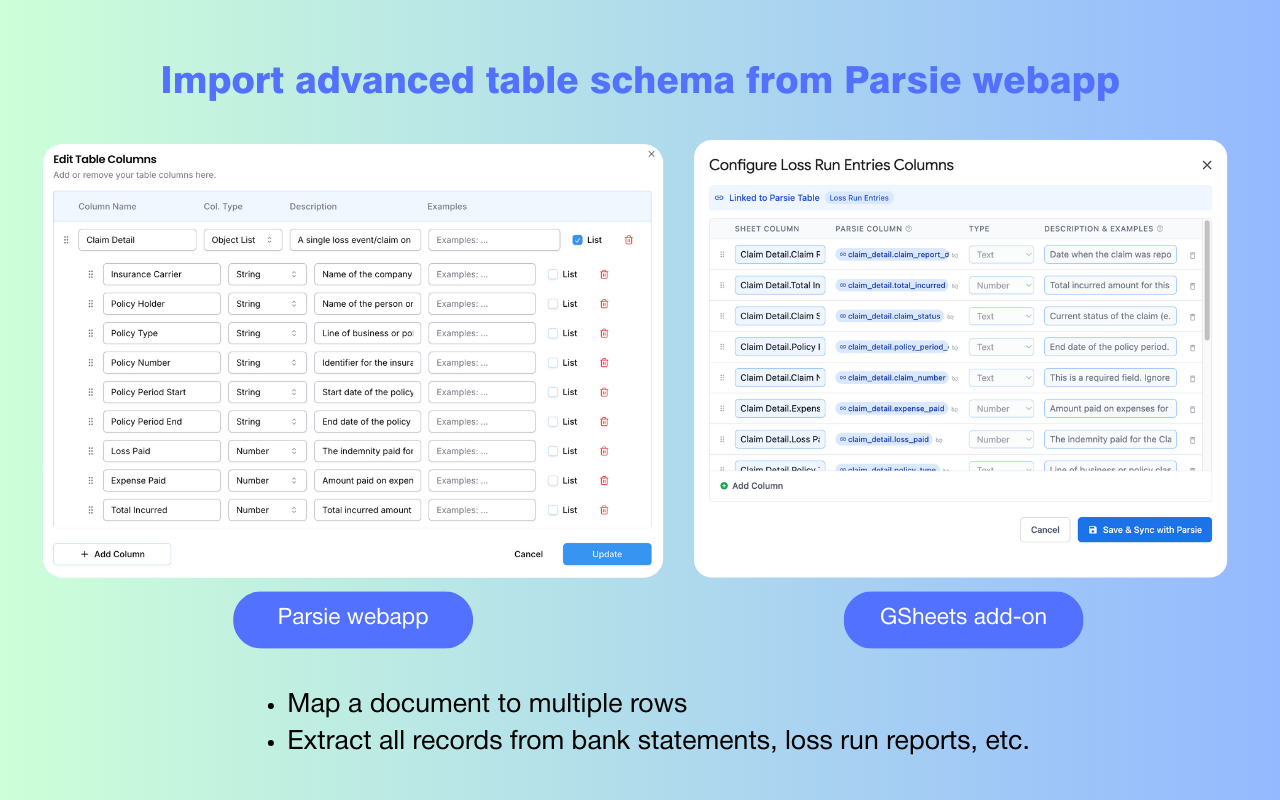Check the List checkbox for Expense Paid
Screen dimensions: 1280x800
coord(553,481)
